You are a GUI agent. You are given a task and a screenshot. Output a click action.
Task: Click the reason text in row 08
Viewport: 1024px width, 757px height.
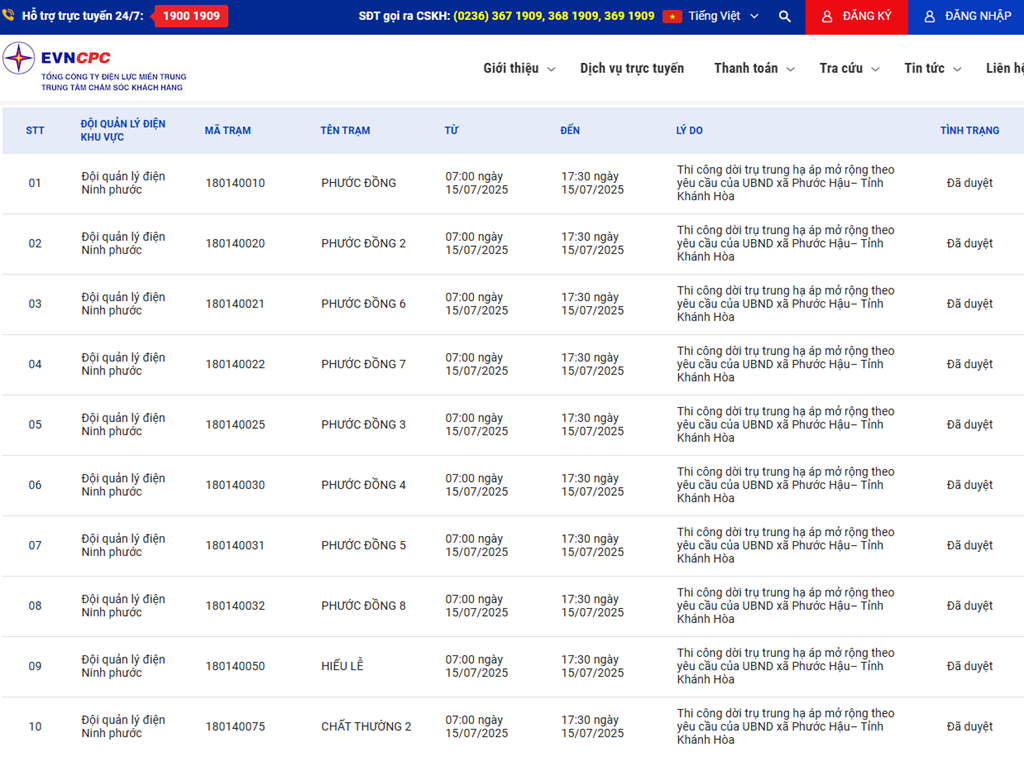tap(785, 606)
